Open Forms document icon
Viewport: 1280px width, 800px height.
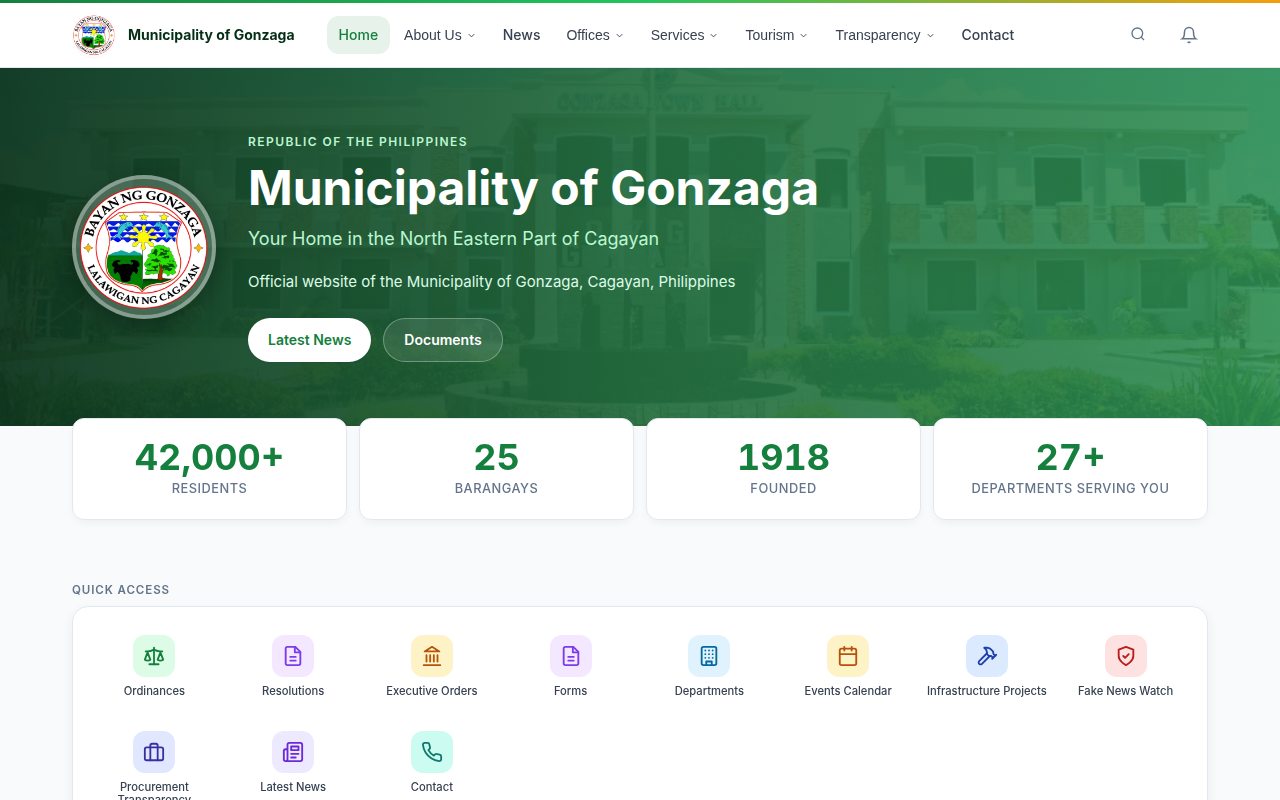pyautogui.click(x=571, y=656)
